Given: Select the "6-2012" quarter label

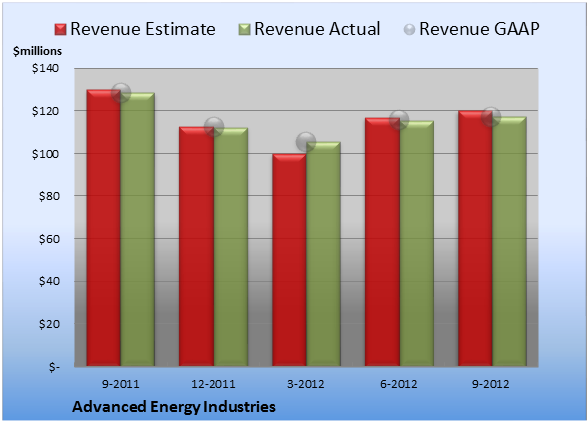Looking at the screenshot, I should (x=399, y=384).
